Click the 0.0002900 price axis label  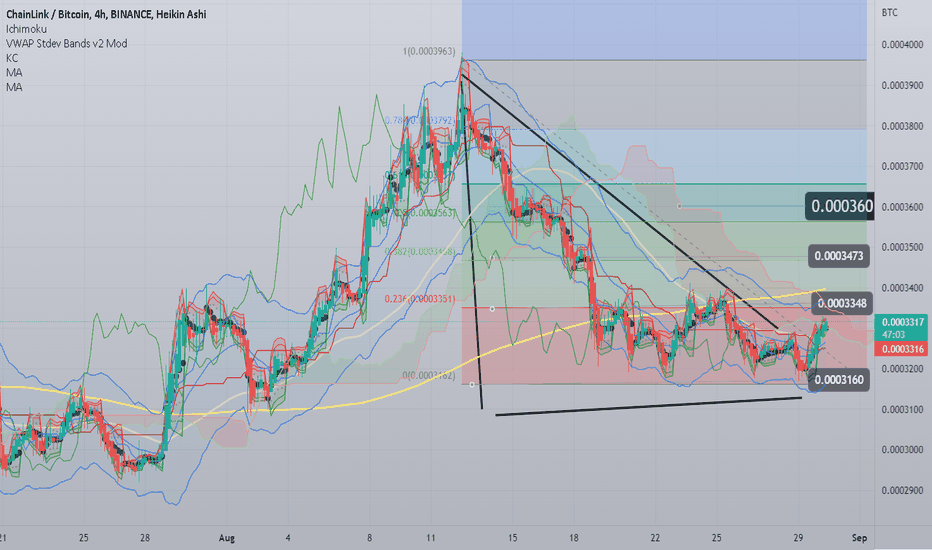[x=902, y=490]
